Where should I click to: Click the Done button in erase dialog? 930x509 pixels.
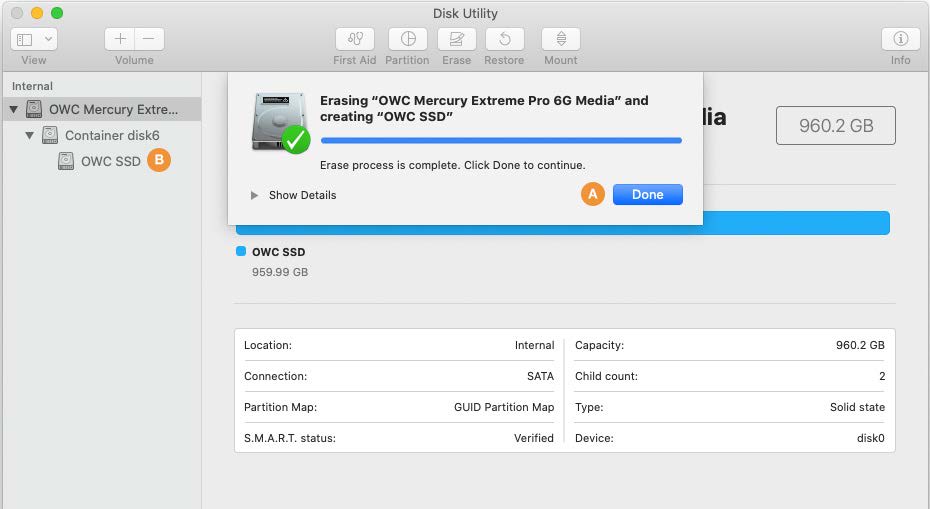point(647,195)
